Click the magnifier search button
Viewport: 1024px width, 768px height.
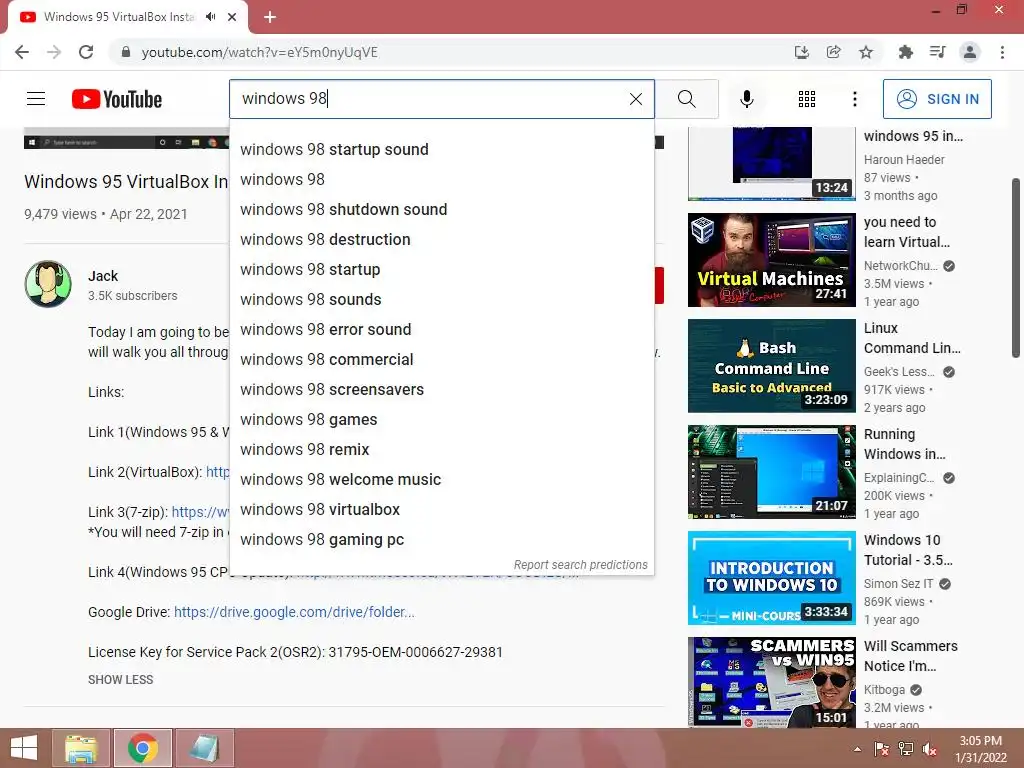pyautogui.click(x=686, y=99)
